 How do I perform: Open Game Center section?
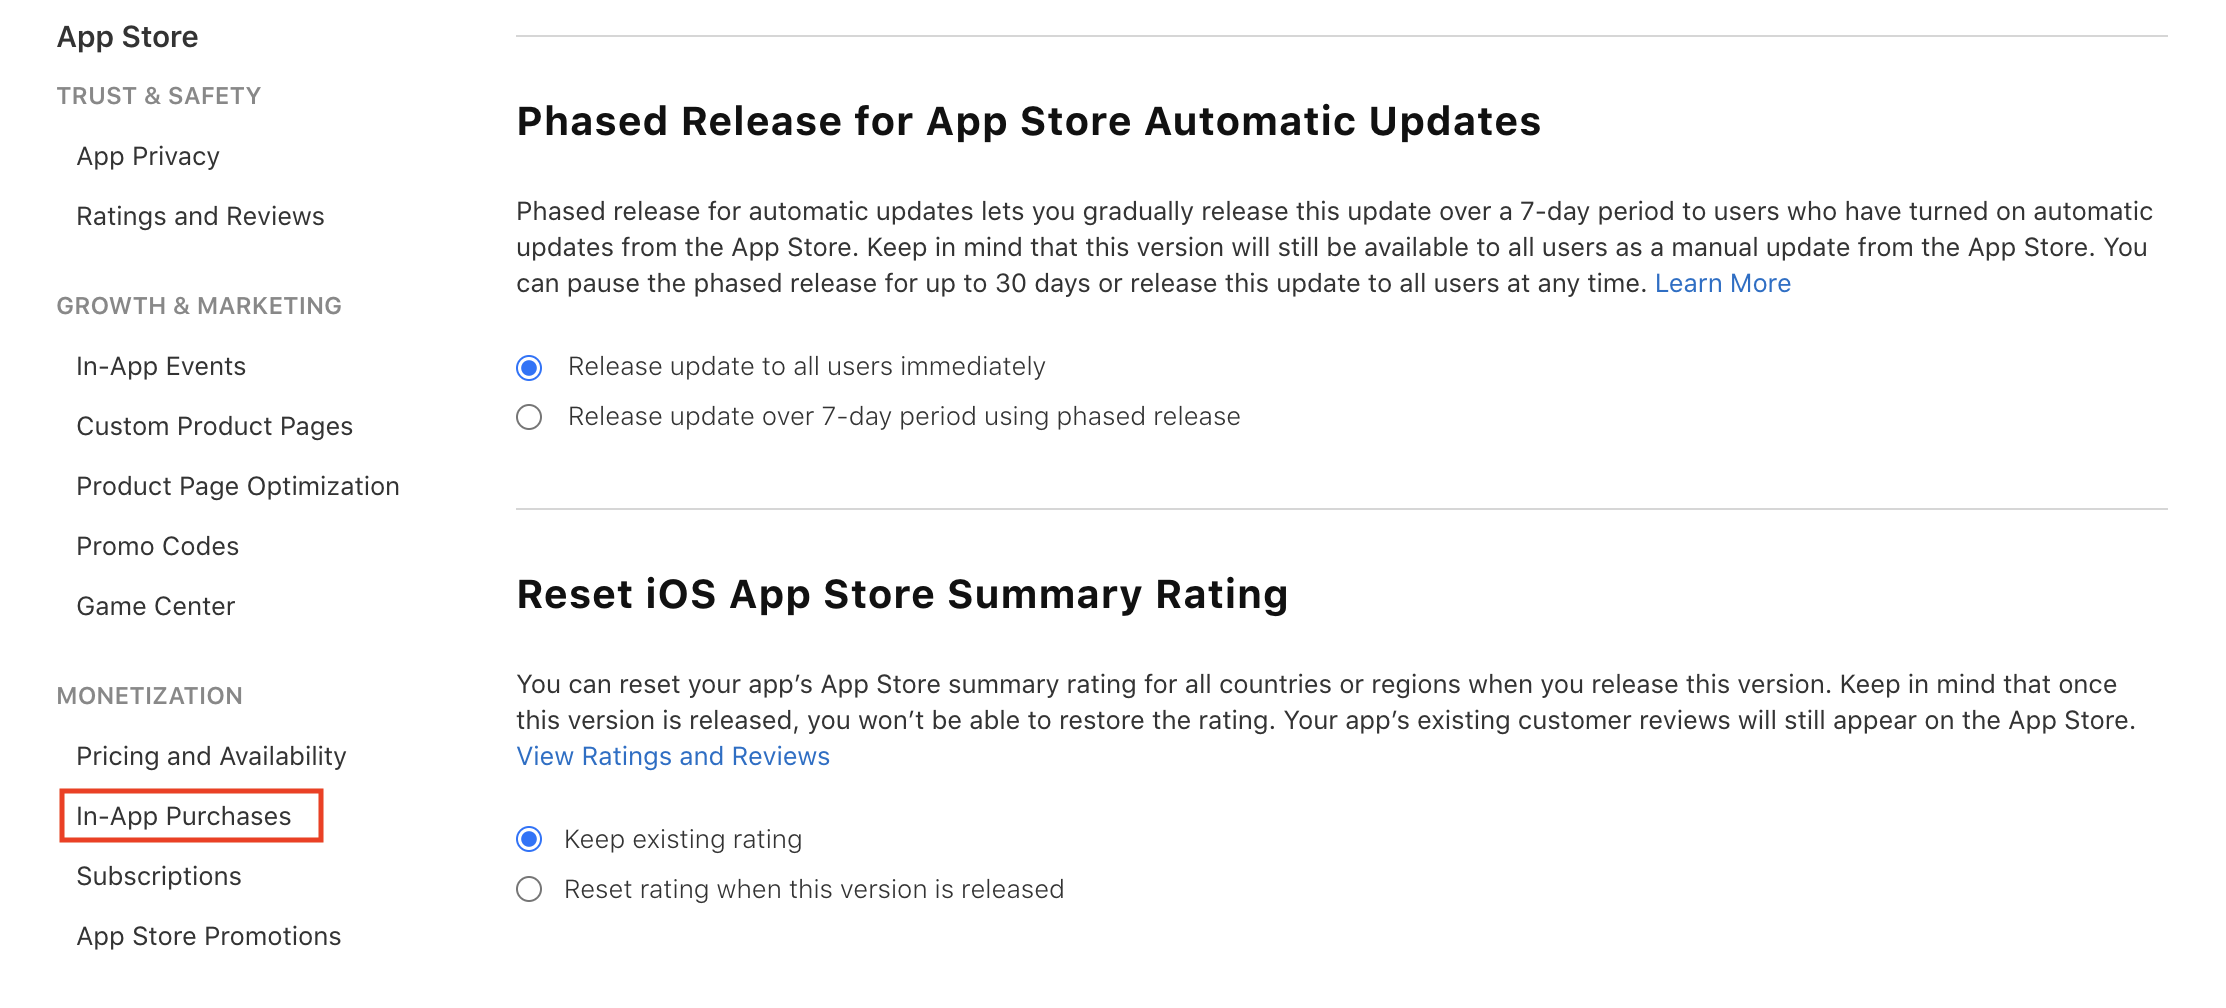pos(156,606)
